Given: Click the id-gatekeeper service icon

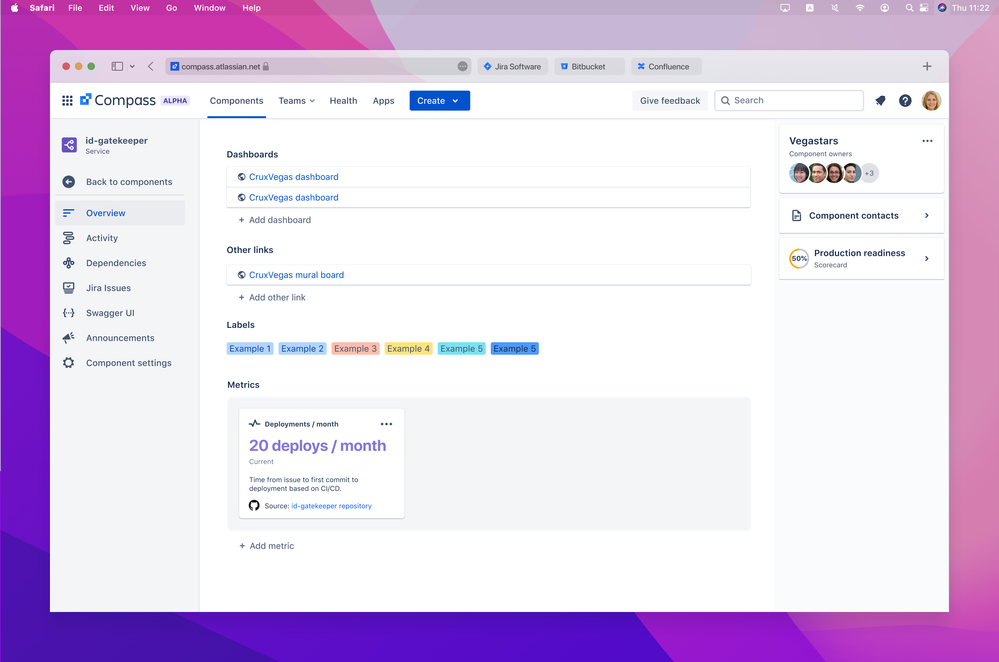Looking at the screenshot, I should click(x=69, y=145).
